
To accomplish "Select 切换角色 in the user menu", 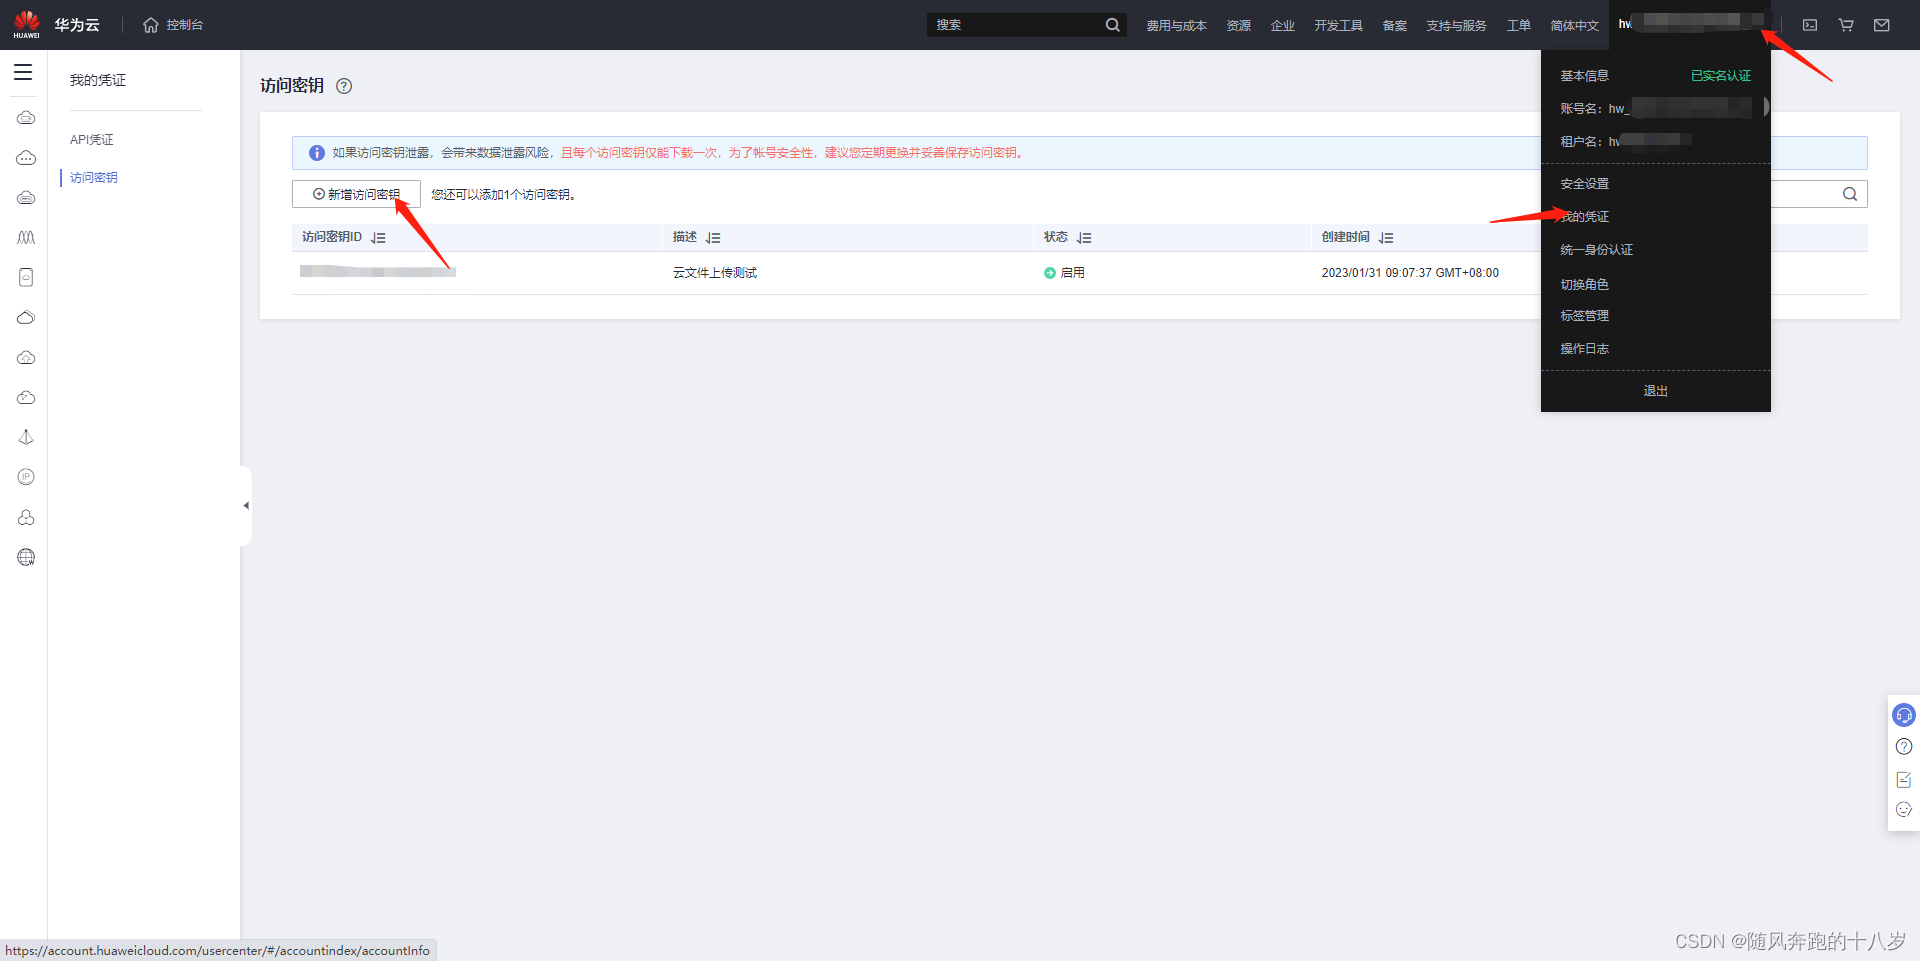I will pos(1585,285).
